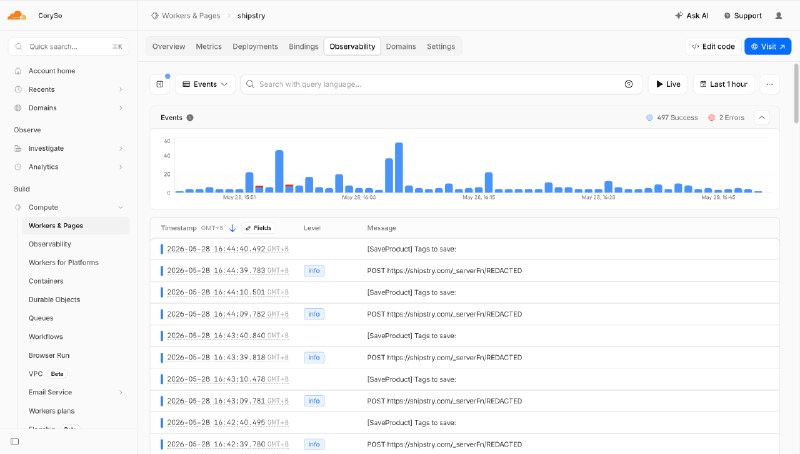Viewport: 800px width, 454px height.
Task: Click the Cloudflare logo
Action: pos(17,15)
